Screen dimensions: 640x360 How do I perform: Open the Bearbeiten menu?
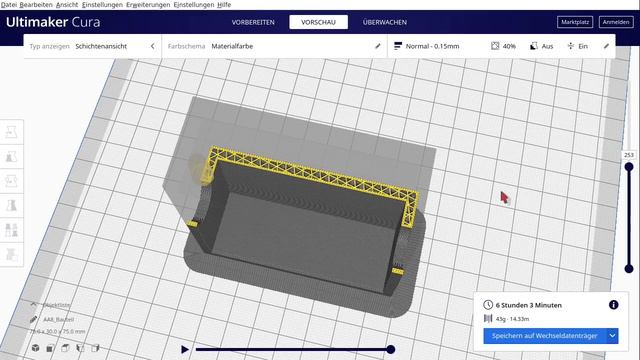36,4
